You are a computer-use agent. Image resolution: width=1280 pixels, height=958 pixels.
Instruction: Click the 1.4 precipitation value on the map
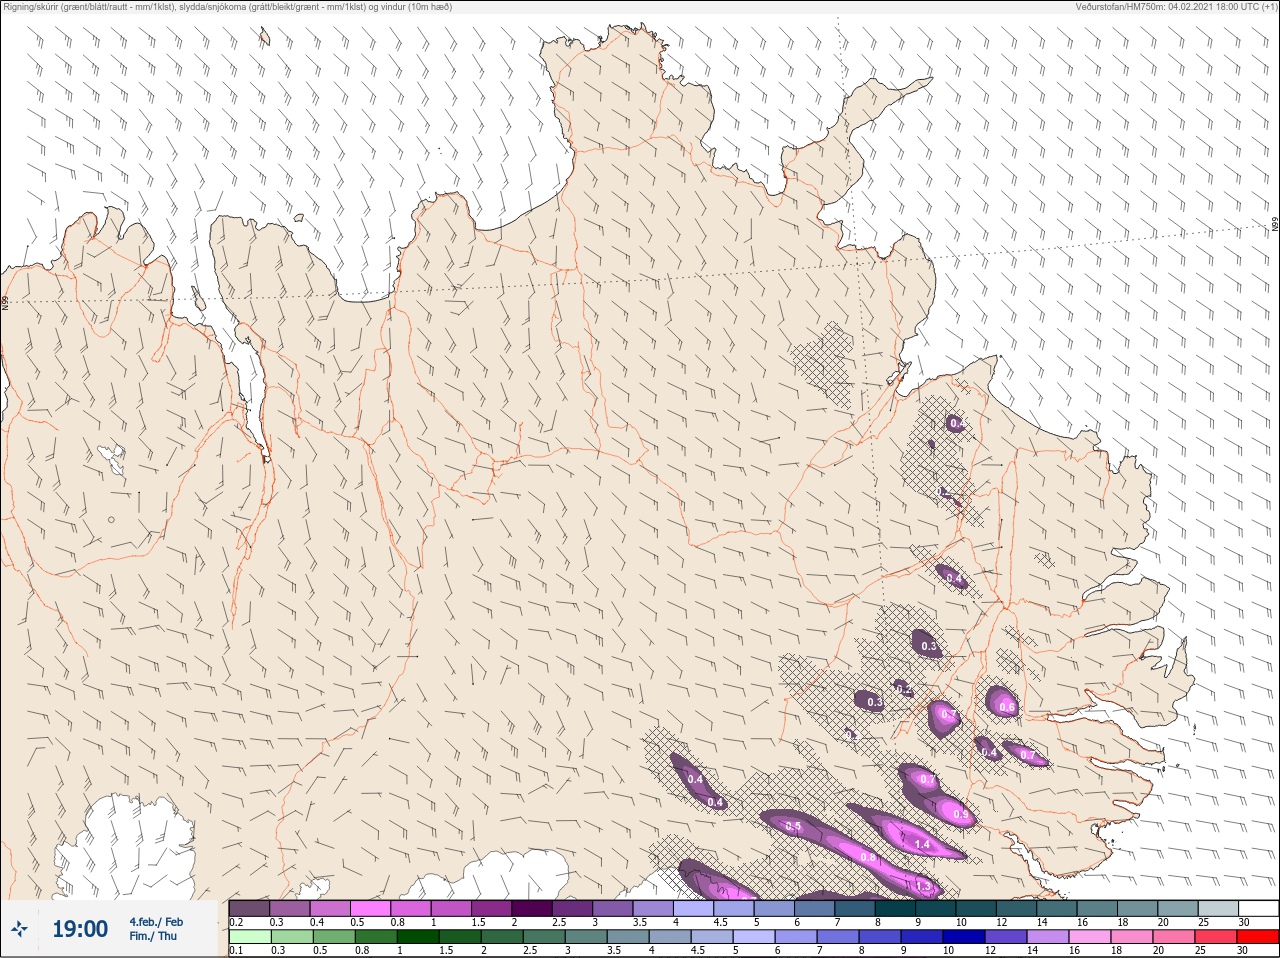pyautogui.click(x=922, y=845)
